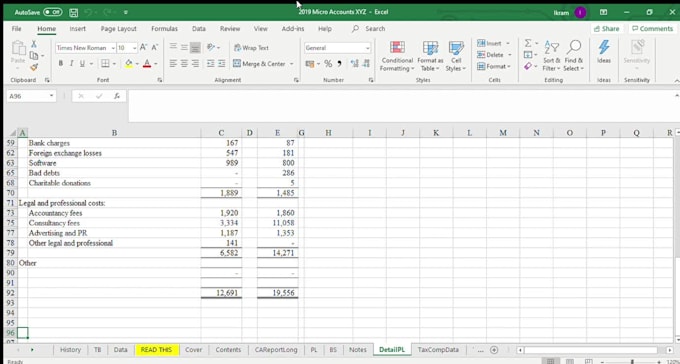Viewport: 680px width, 364px height.
Task: Click the Increase Font Size icon
Action: click(144, 48)
